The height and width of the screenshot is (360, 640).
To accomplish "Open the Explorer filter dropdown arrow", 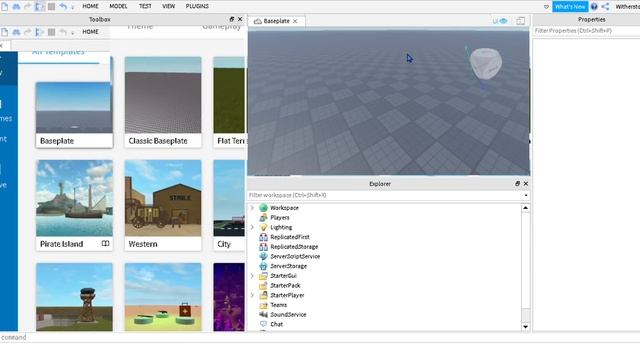I will (526, 196).
